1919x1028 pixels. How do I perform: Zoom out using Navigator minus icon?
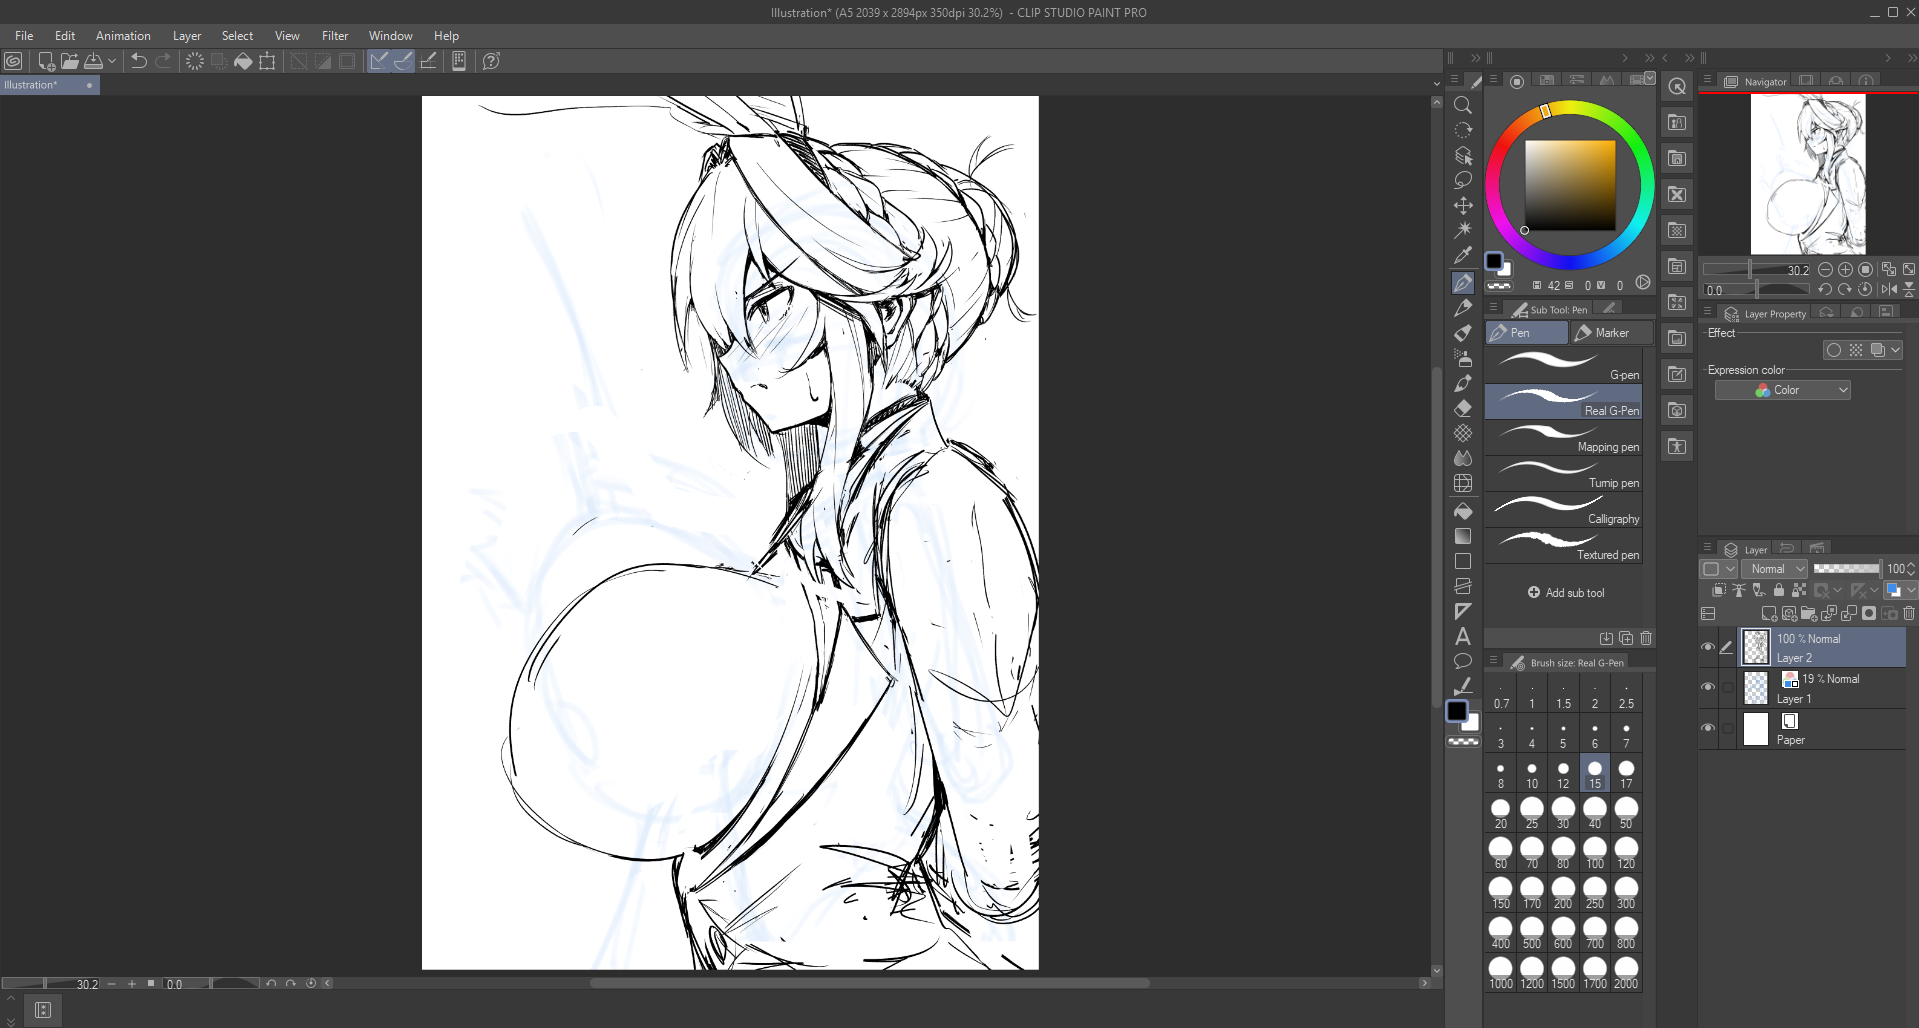[x=1825, y=270]
